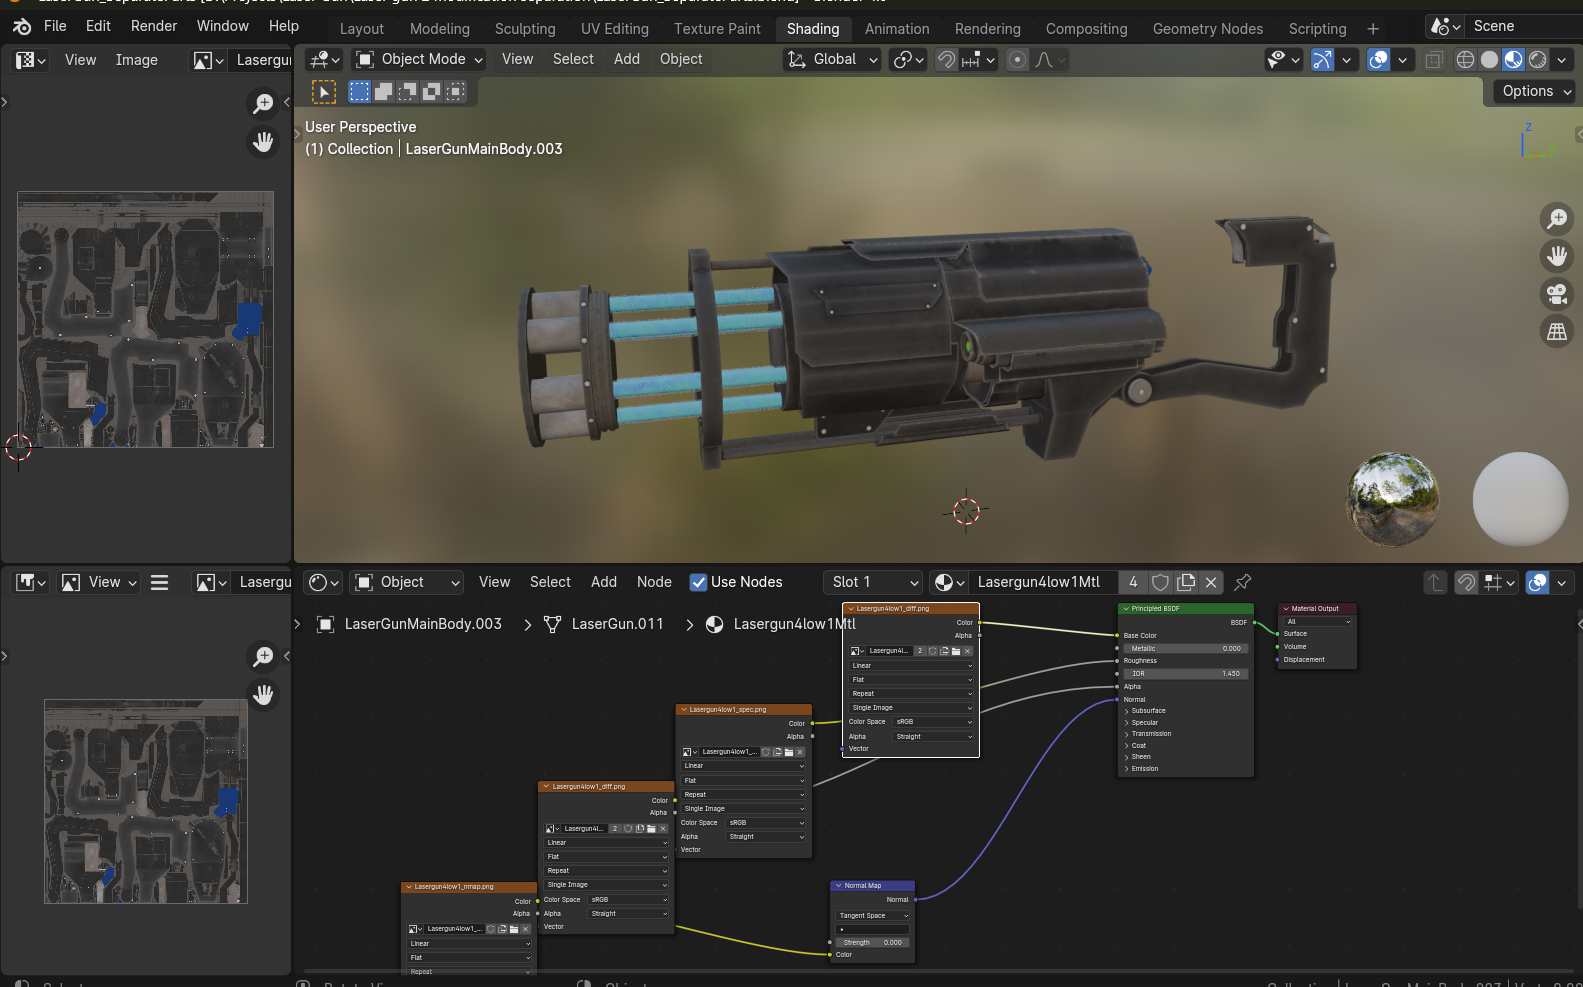Expand the Subsurface panel in Principled BSDF
Screen dimensions: 1583x987
[x=1147, y=711]
